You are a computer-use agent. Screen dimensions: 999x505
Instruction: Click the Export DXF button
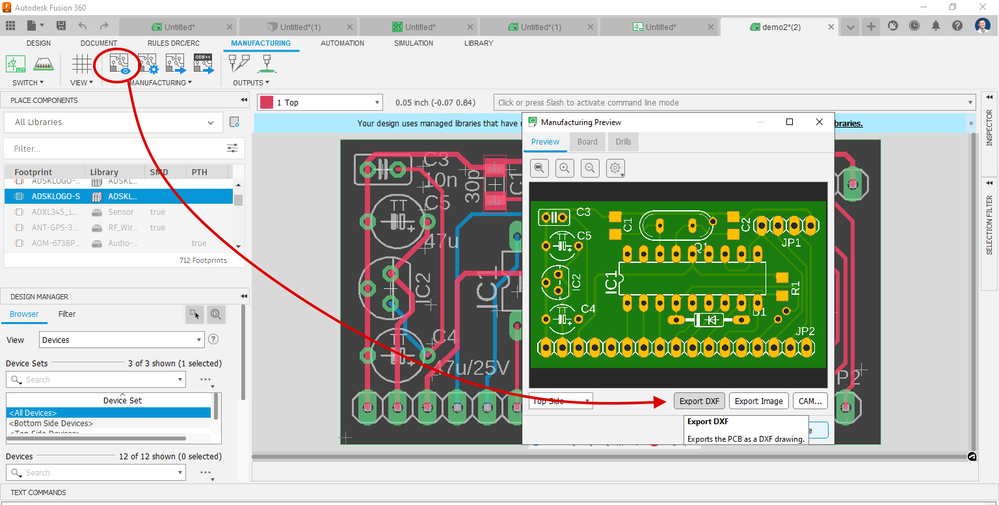[699, 401]
